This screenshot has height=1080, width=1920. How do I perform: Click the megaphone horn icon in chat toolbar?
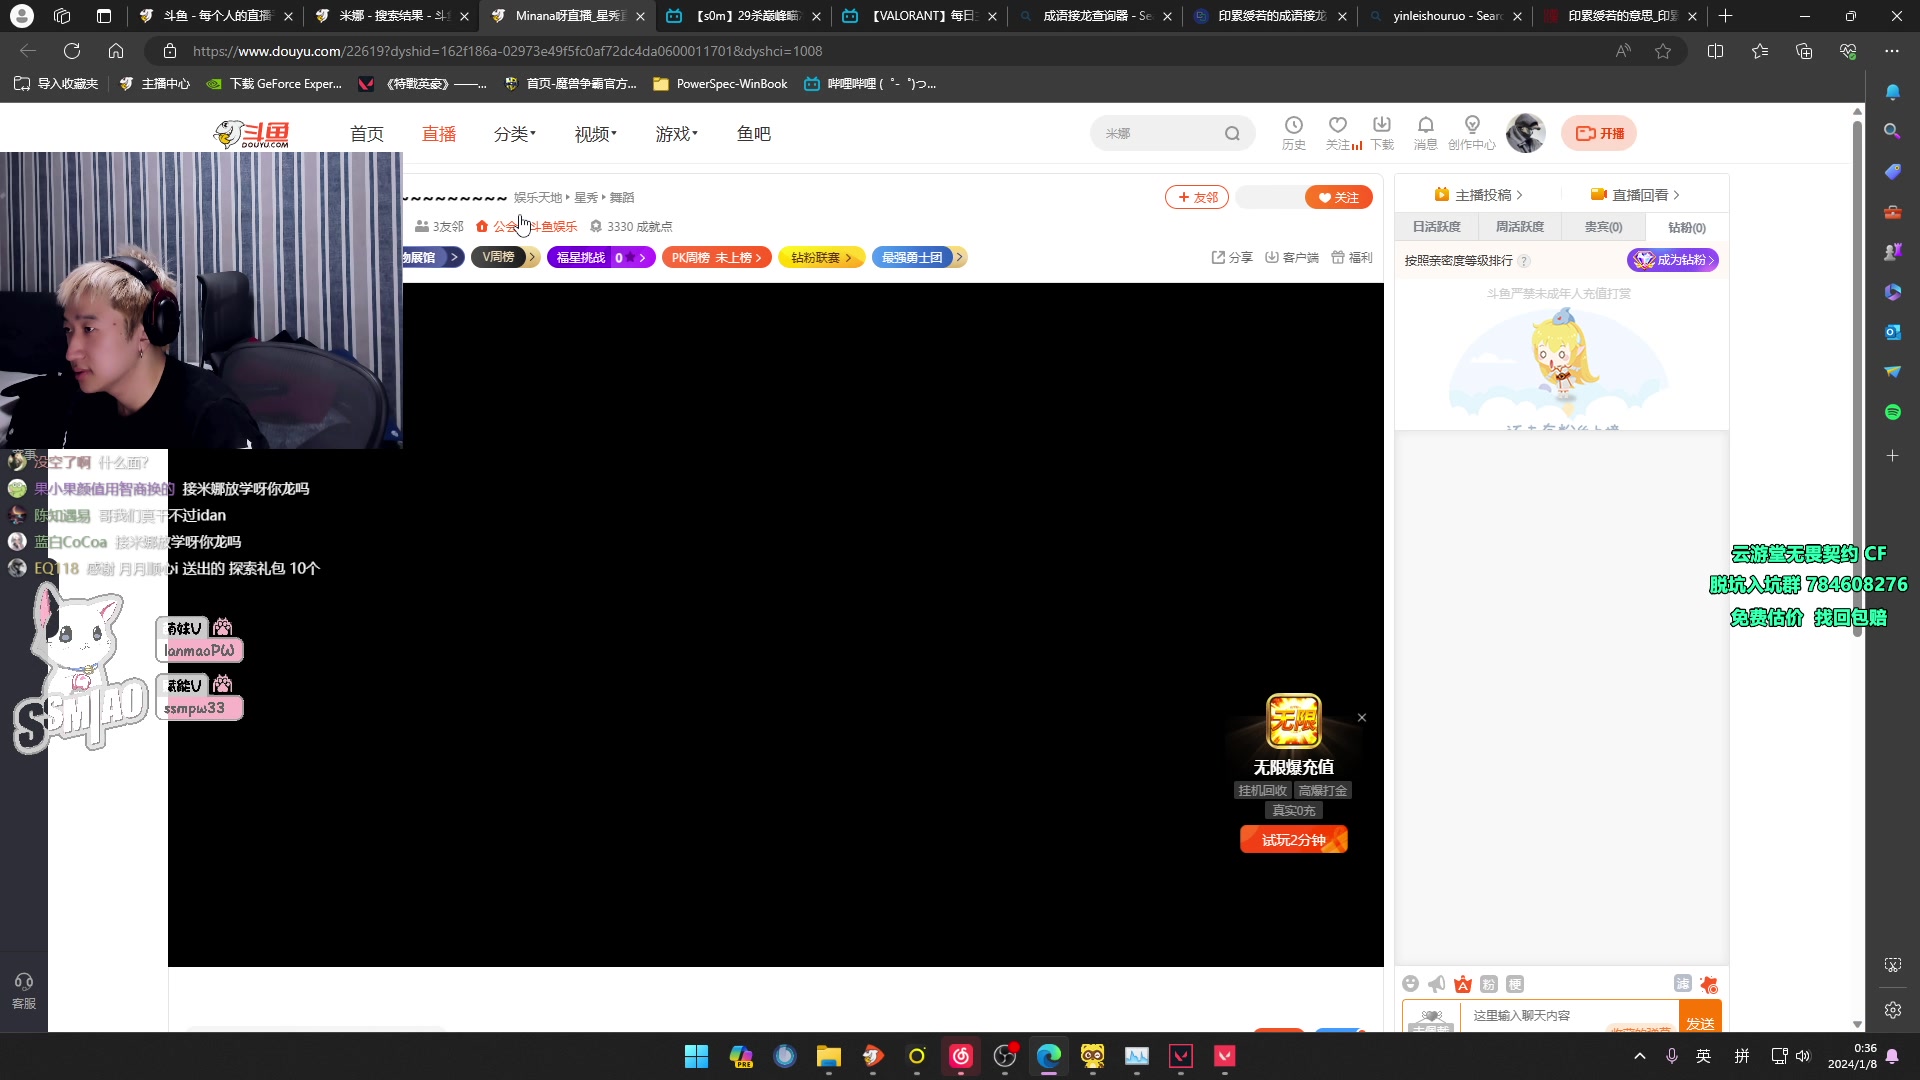(x=1437, y=984)
